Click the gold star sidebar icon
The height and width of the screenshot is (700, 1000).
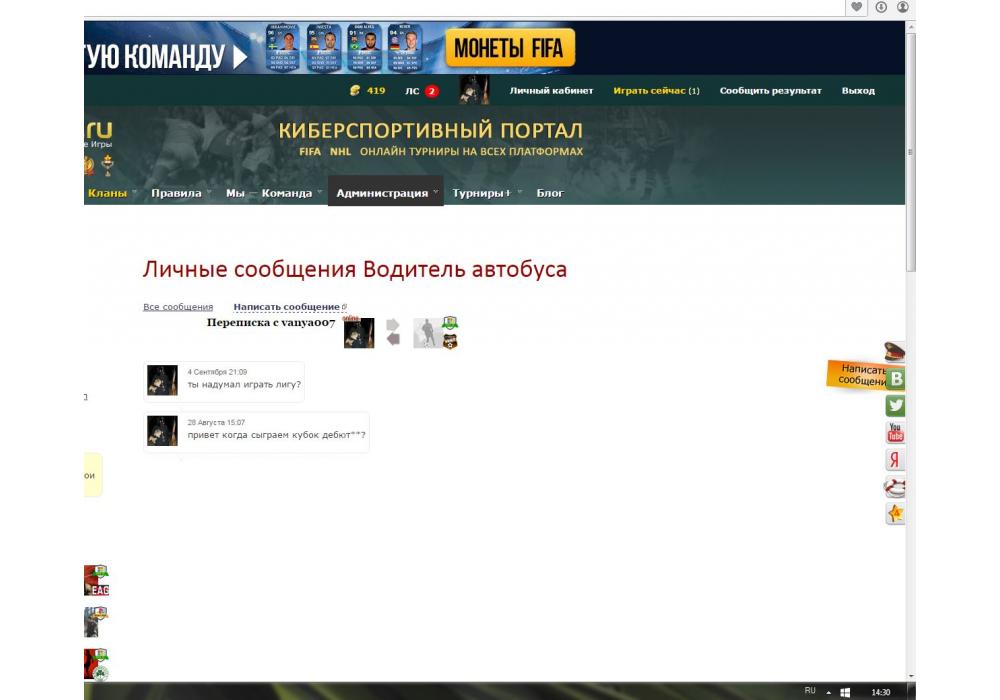coord(895,514)
